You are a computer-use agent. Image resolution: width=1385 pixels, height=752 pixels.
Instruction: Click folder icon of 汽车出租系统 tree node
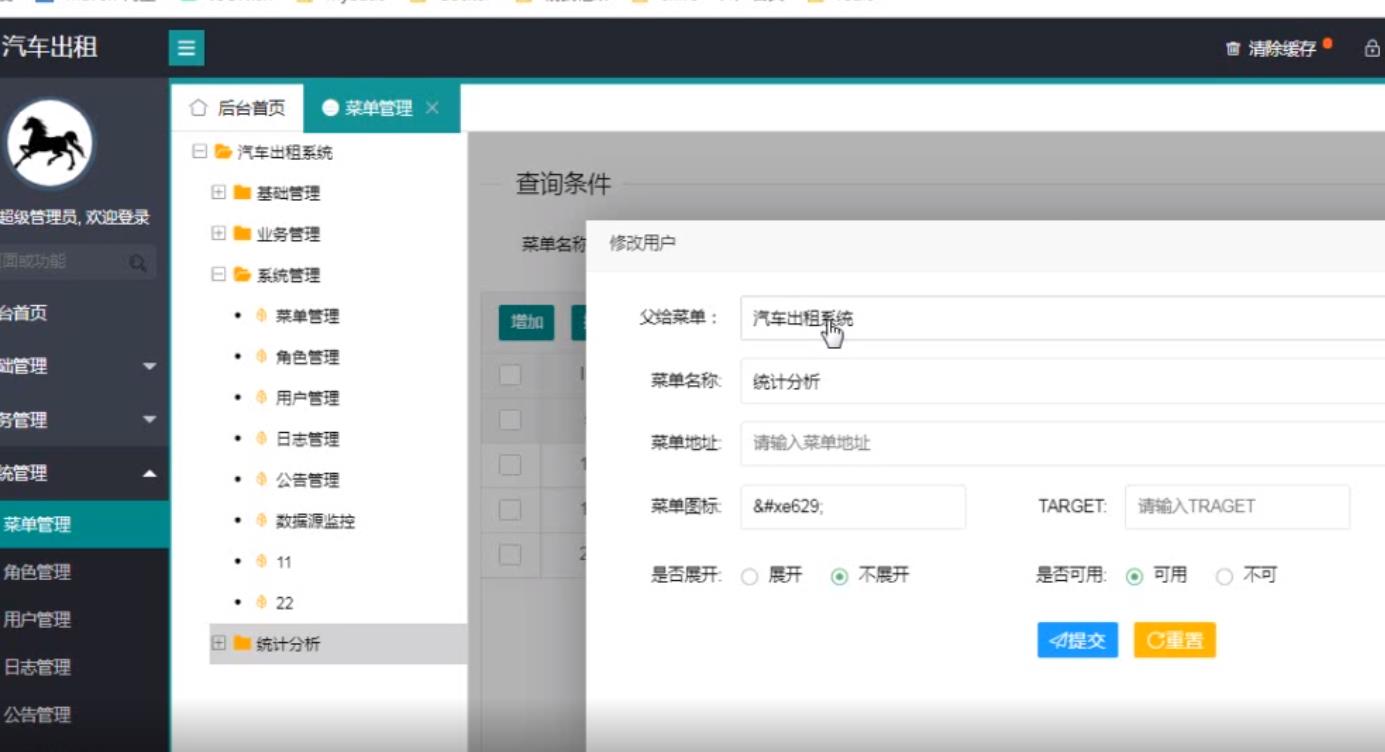coord(223,152)
